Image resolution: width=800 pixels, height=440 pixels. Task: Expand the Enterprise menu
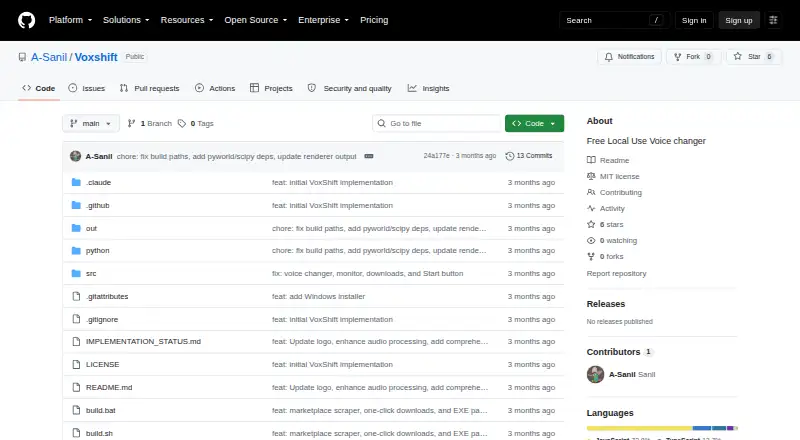tap(323, 20)
